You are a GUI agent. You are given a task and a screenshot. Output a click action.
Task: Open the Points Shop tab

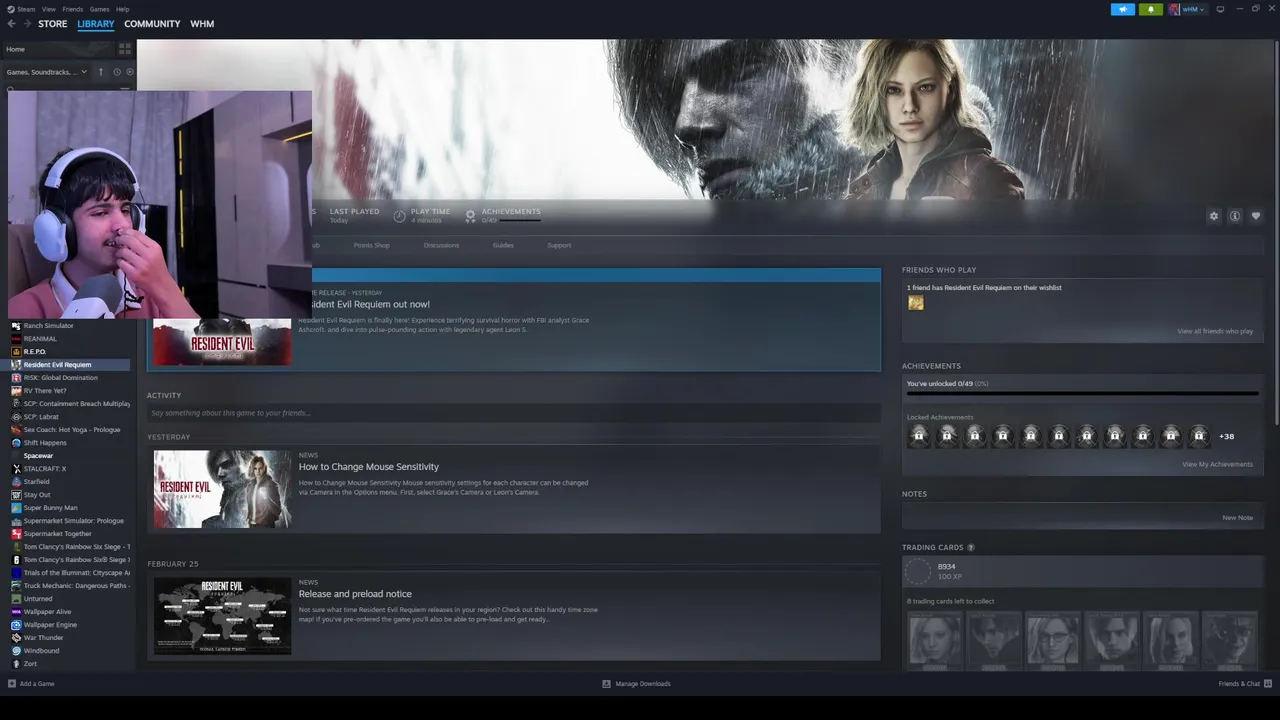(371, 245)
